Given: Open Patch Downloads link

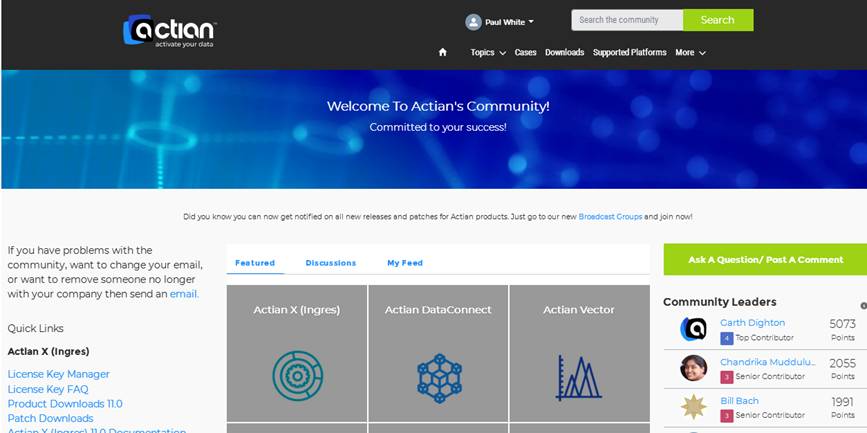Looking at the screenshot, I should click(x=50, y=419).
